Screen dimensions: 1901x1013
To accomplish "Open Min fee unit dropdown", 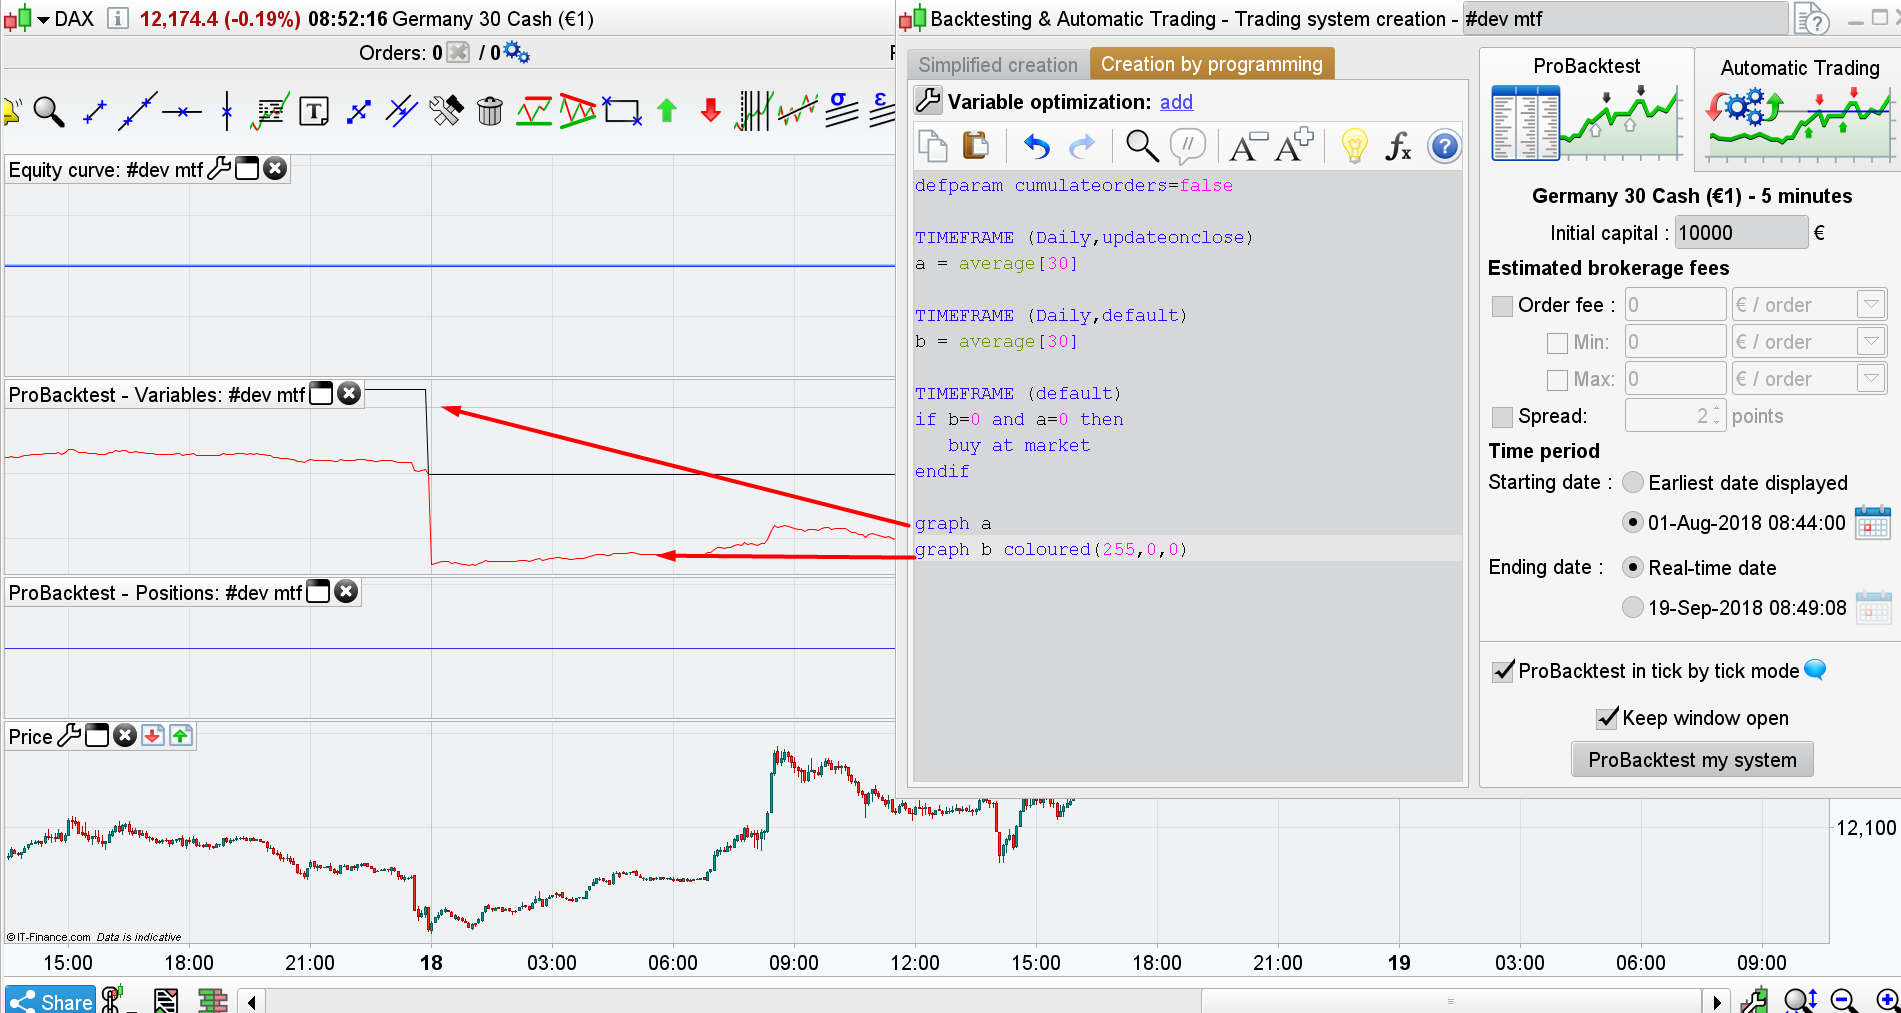I will [x=1871, y=341].
